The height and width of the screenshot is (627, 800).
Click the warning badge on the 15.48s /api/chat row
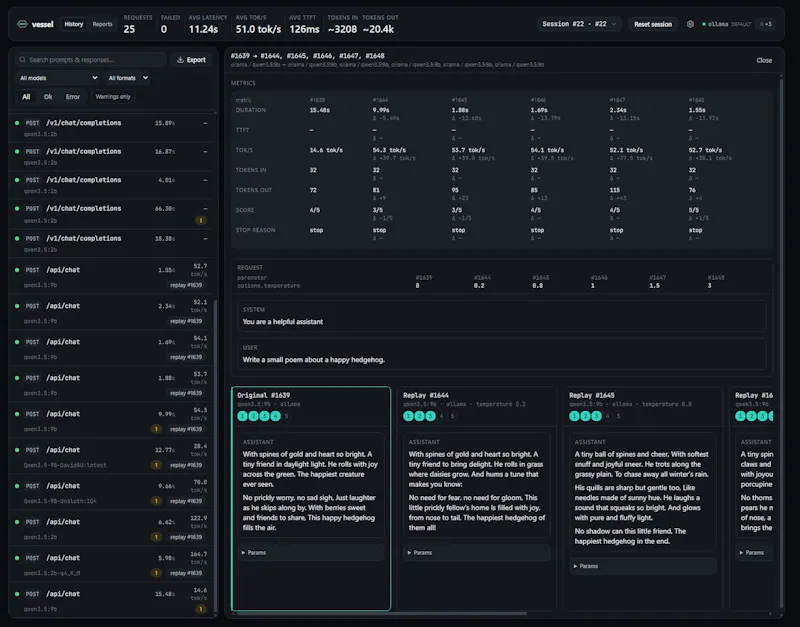click(201, 609)
